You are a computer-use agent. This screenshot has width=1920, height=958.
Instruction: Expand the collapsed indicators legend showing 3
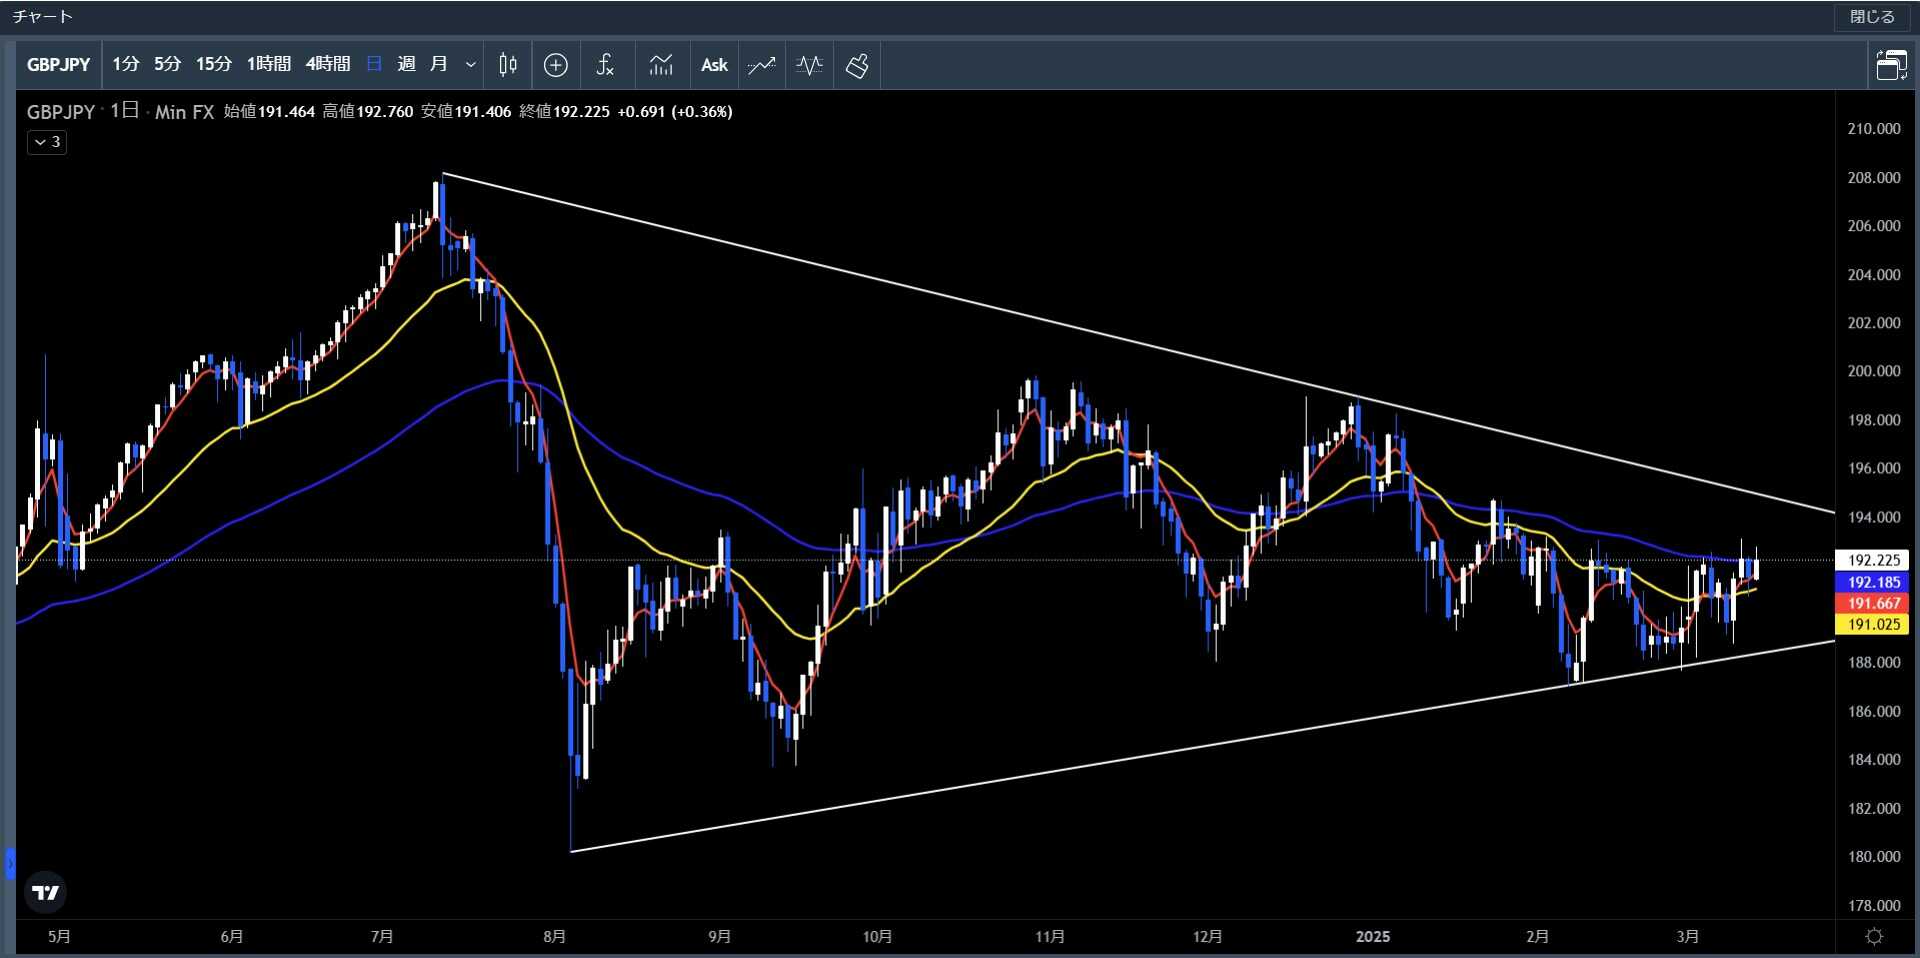click(47, 142)
